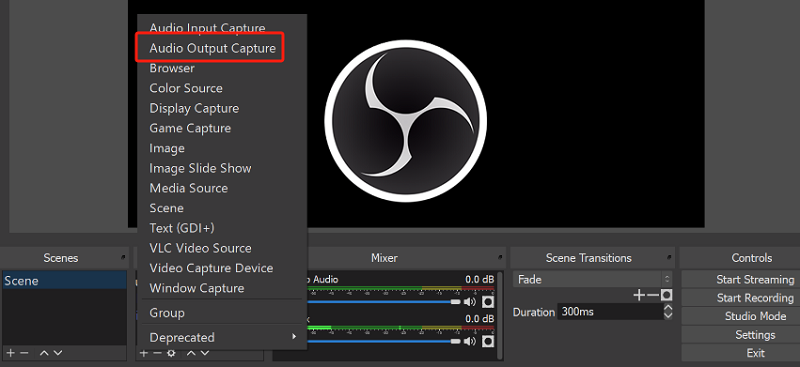This screenshot has width=800, height=367.
Task: Click the Desktop Audio 0.0 dB level readout
Action: click(479, 279)
